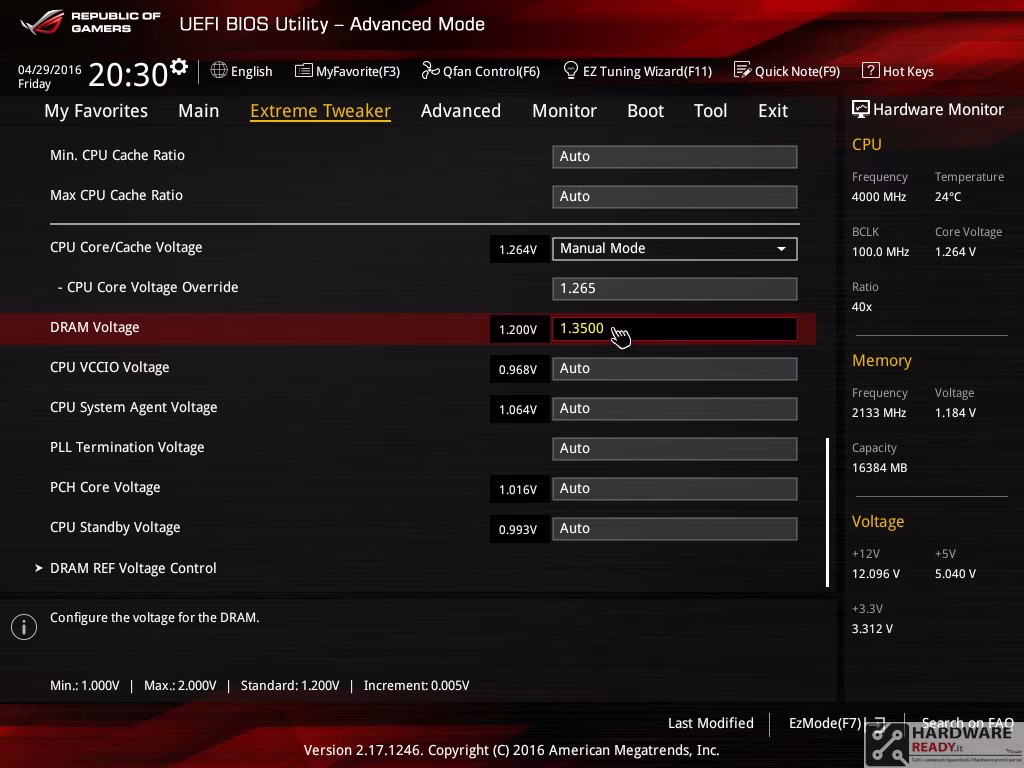Open the CPU Core/Cache Voltage Manual Mode dropdown
1024x768 pixels.
675,249
